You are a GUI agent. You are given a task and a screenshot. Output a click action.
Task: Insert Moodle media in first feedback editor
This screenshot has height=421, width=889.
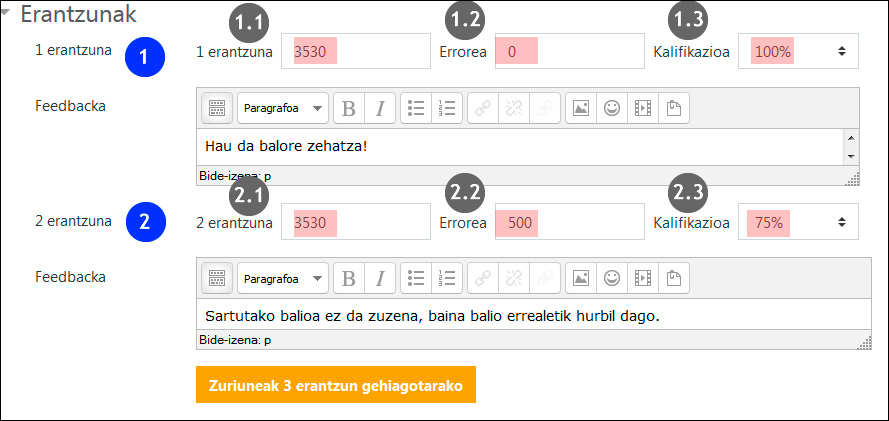643,108
